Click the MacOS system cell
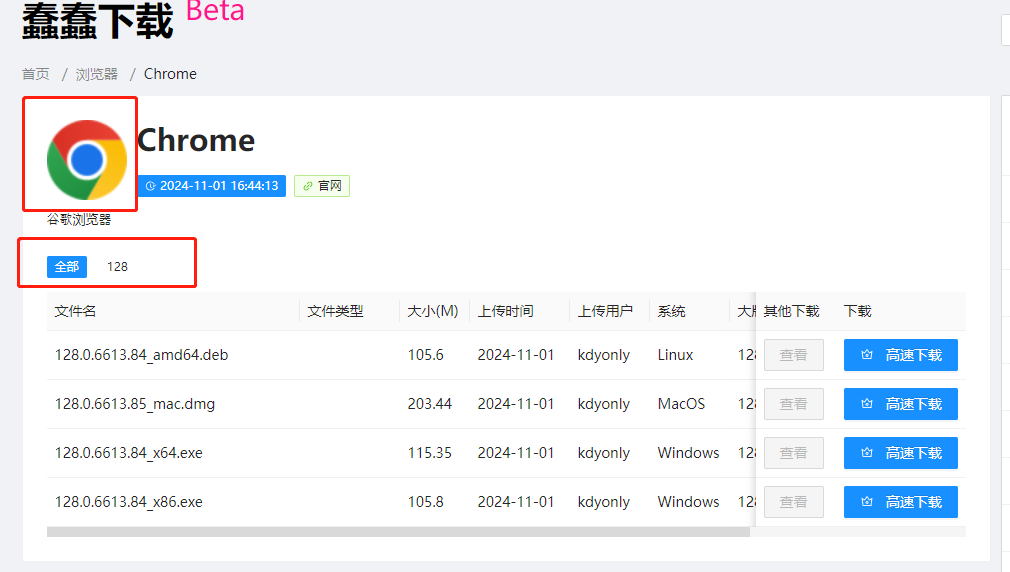 [681, 404]
